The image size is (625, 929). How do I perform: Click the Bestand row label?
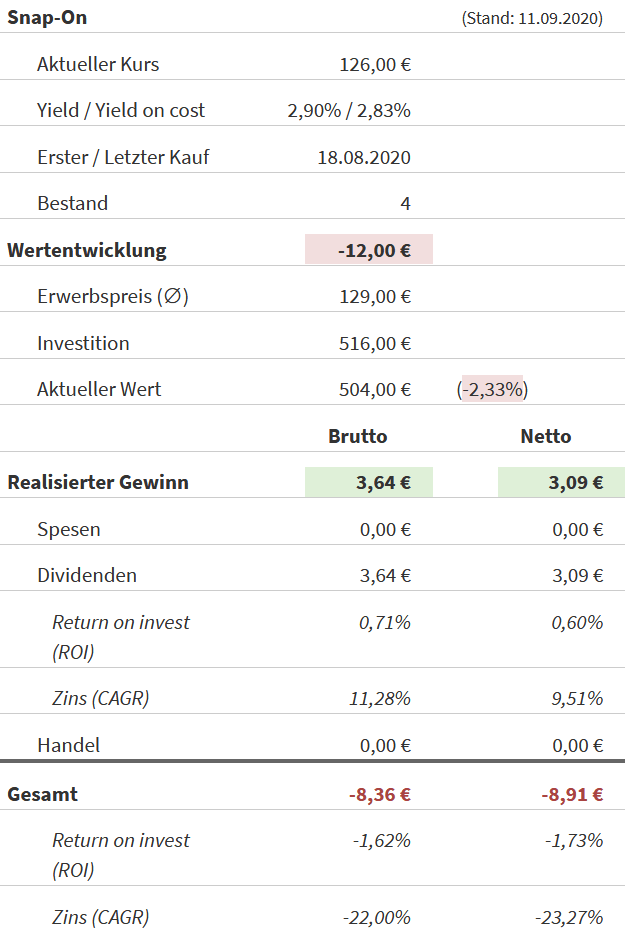[72, 203]
